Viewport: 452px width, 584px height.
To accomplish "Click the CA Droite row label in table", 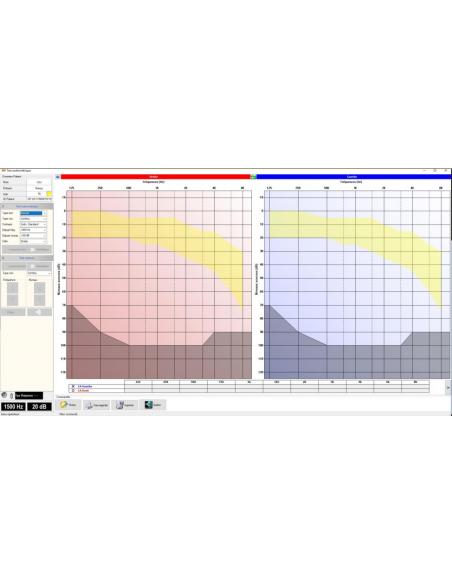I will [83, 390].
